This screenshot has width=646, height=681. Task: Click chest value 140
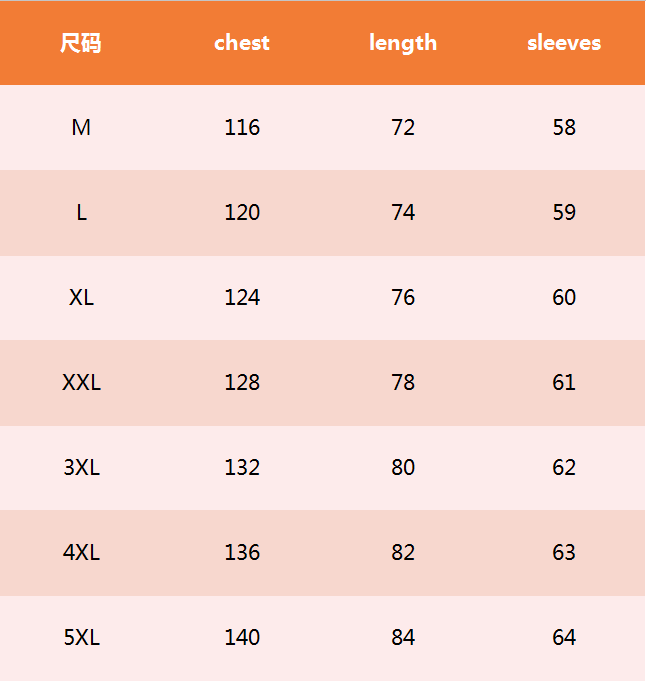pos(242,638)
